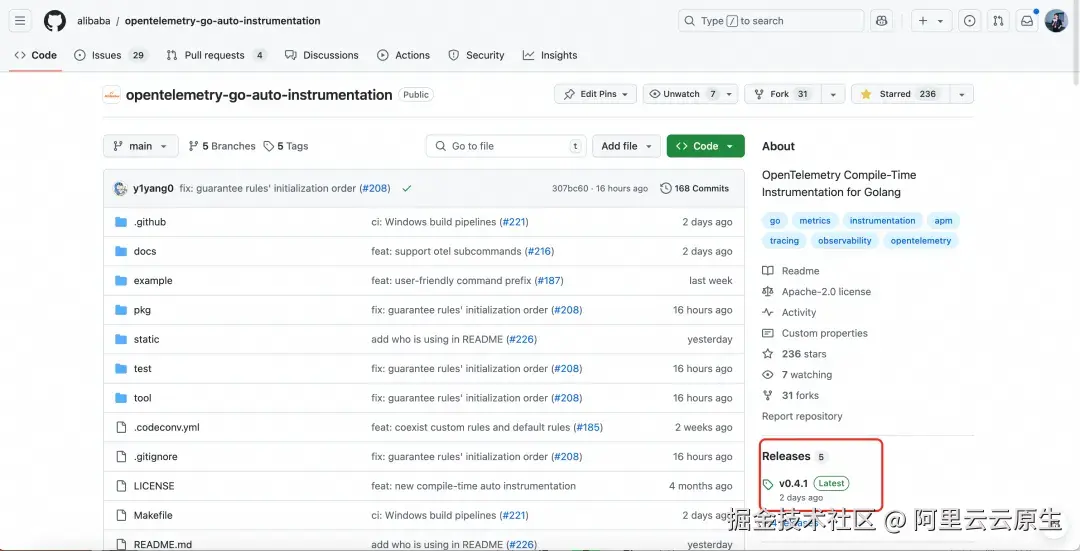Expand the Fork options caret
The width and height of the screenshot is (1080, 551).
tap(833, 94)
